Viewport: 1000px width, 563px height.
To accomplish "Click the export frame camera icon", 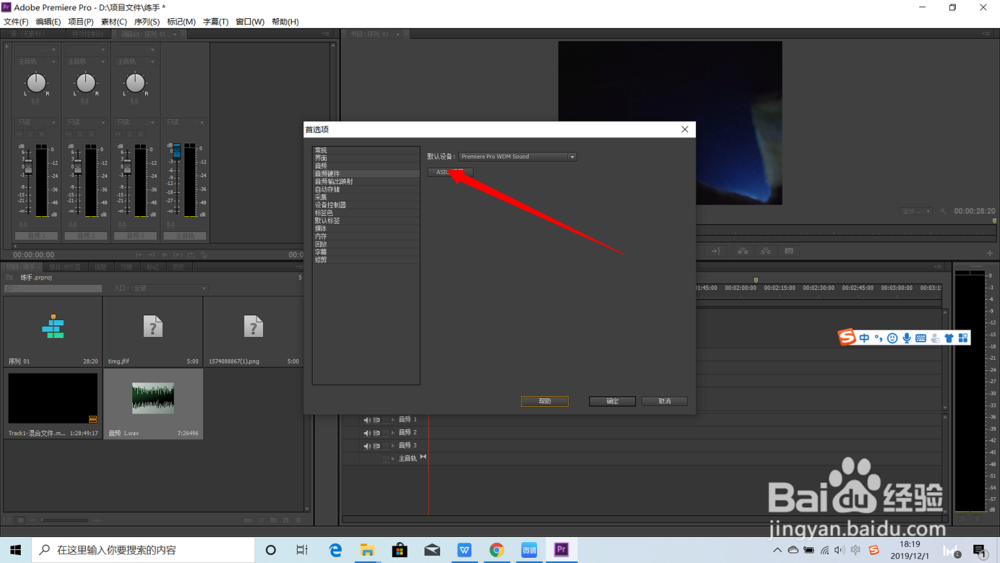I will point(789,251).
